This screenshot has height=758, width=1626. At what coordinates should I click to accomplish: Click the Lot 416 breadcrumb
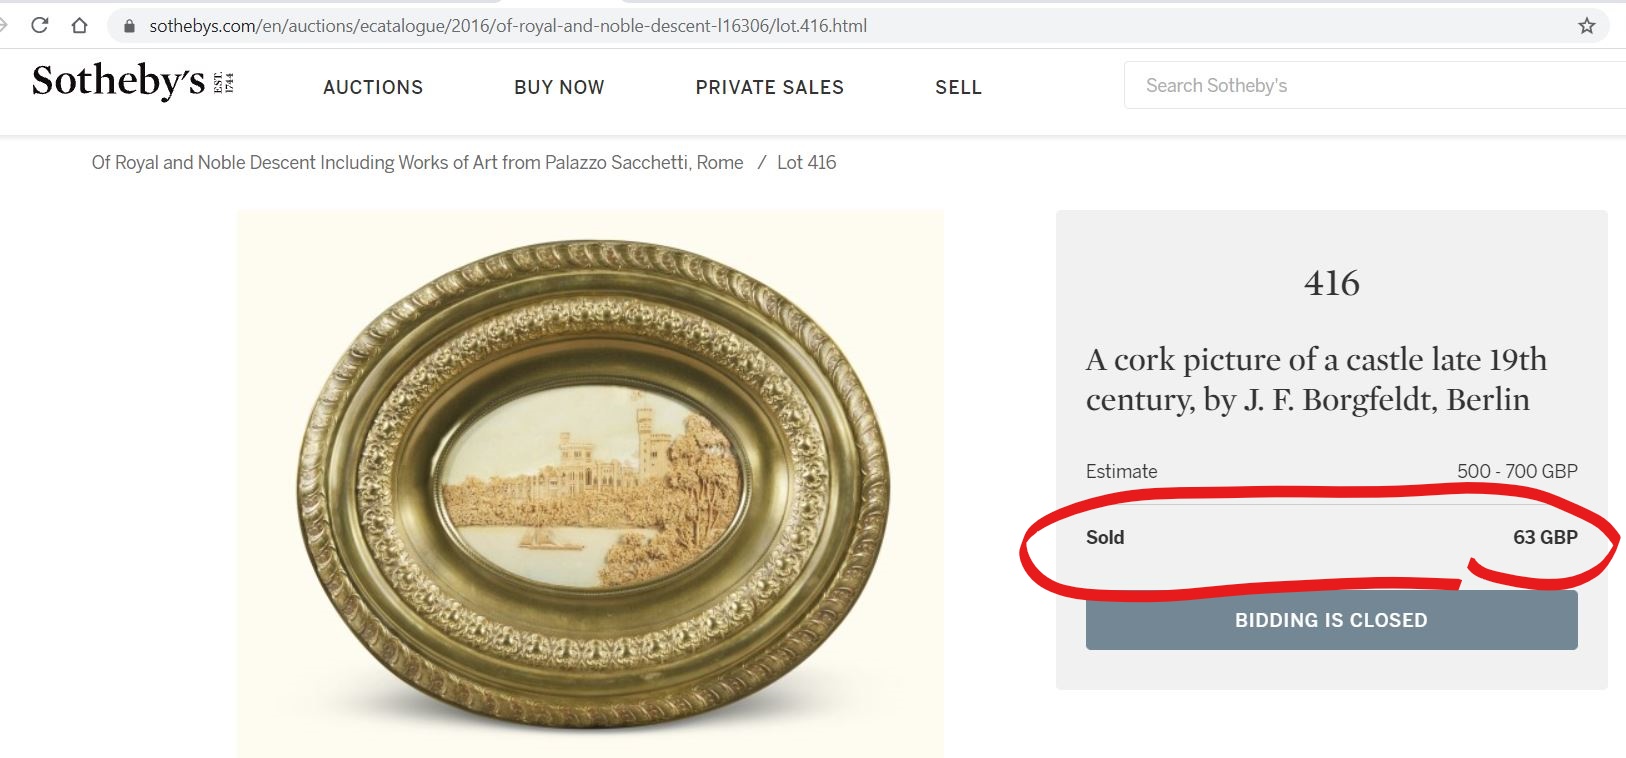tap(806, 163)
